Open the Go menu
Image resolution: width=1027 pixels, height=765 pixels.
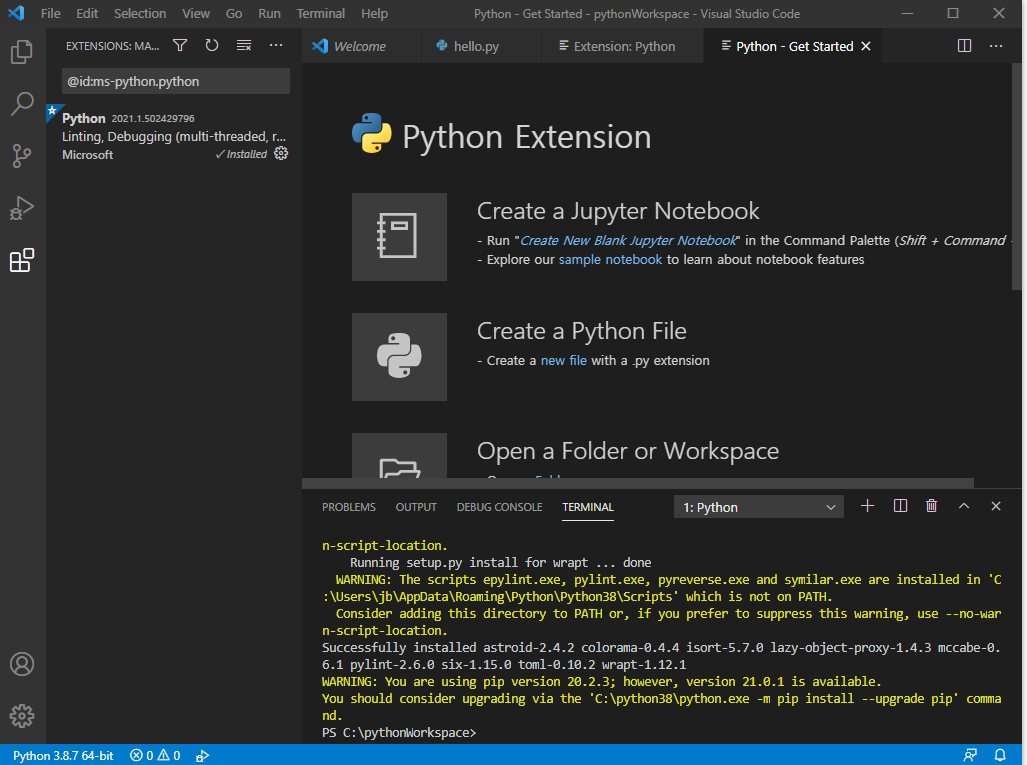[x=234, y=13]
